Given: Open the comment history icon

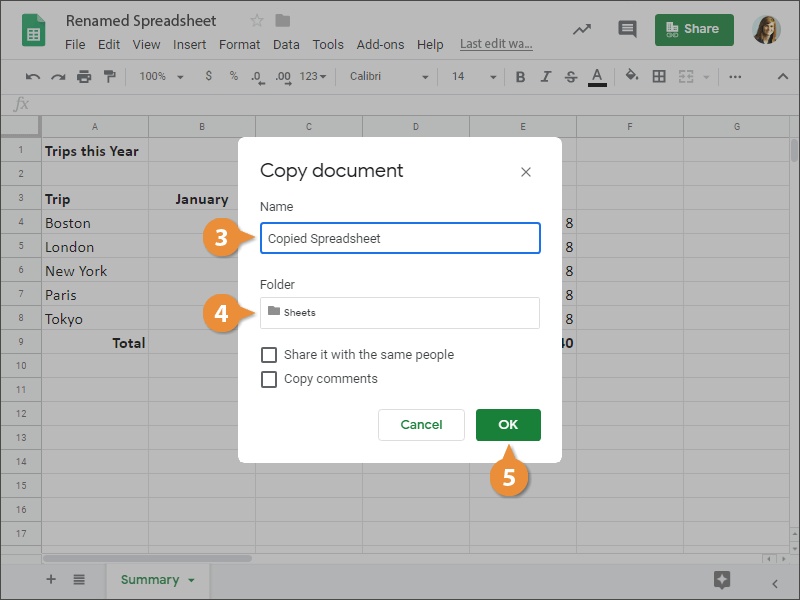Looking at the screenshot, I should (627, 29).
